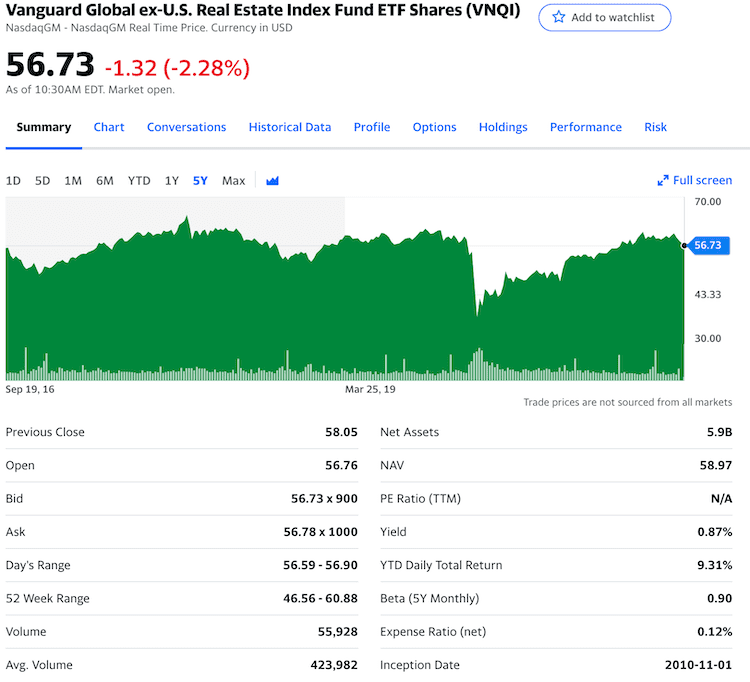Click the PE Ratio (TTM) label
This screenshot has height=682, width=750.
420,499
